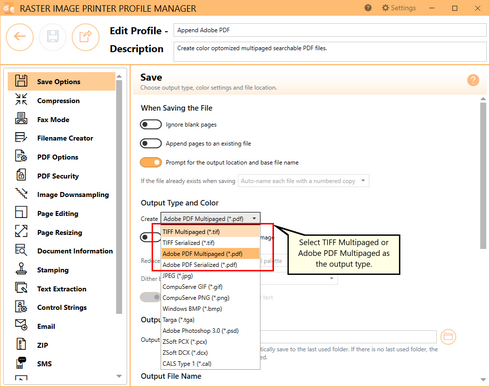Select the Stamping icon

point(21,269)
